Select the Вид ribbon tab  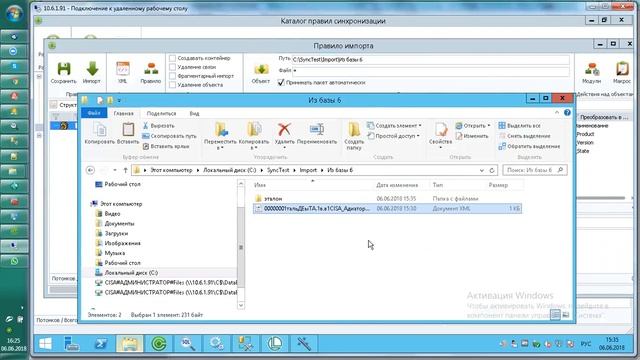[194, 113]
